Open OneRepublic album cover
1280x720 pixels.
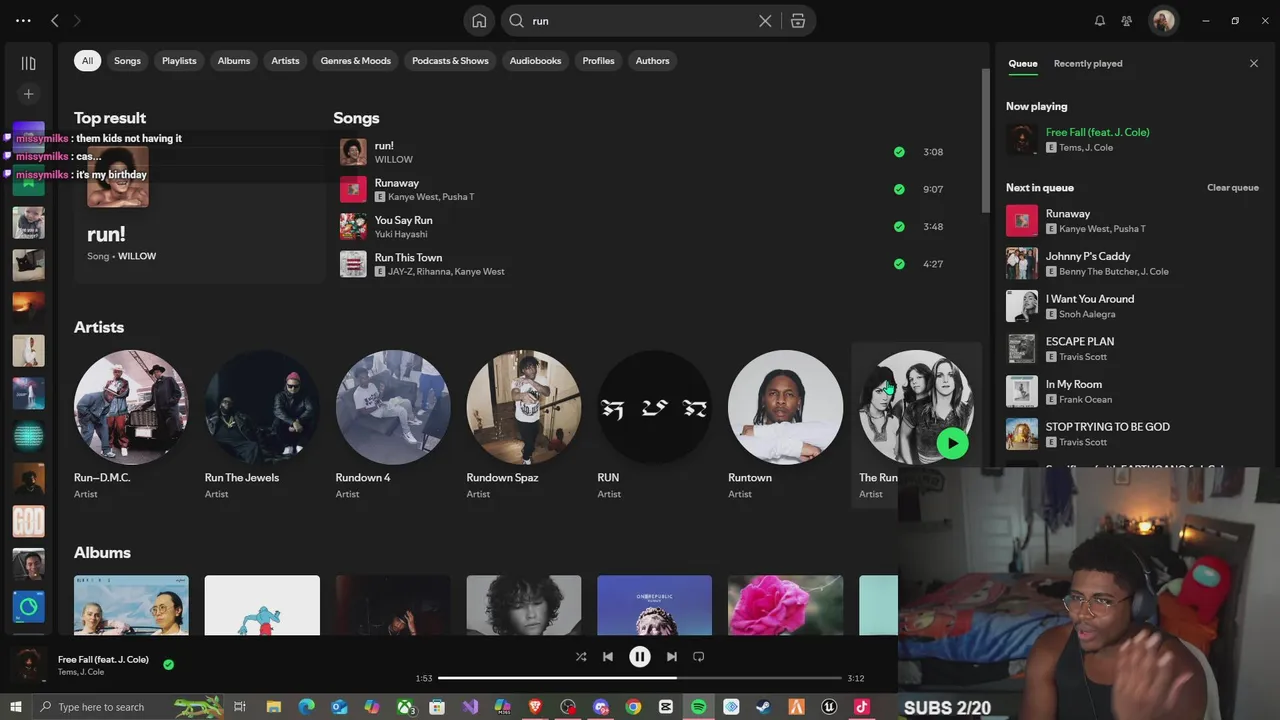(655, 605)
